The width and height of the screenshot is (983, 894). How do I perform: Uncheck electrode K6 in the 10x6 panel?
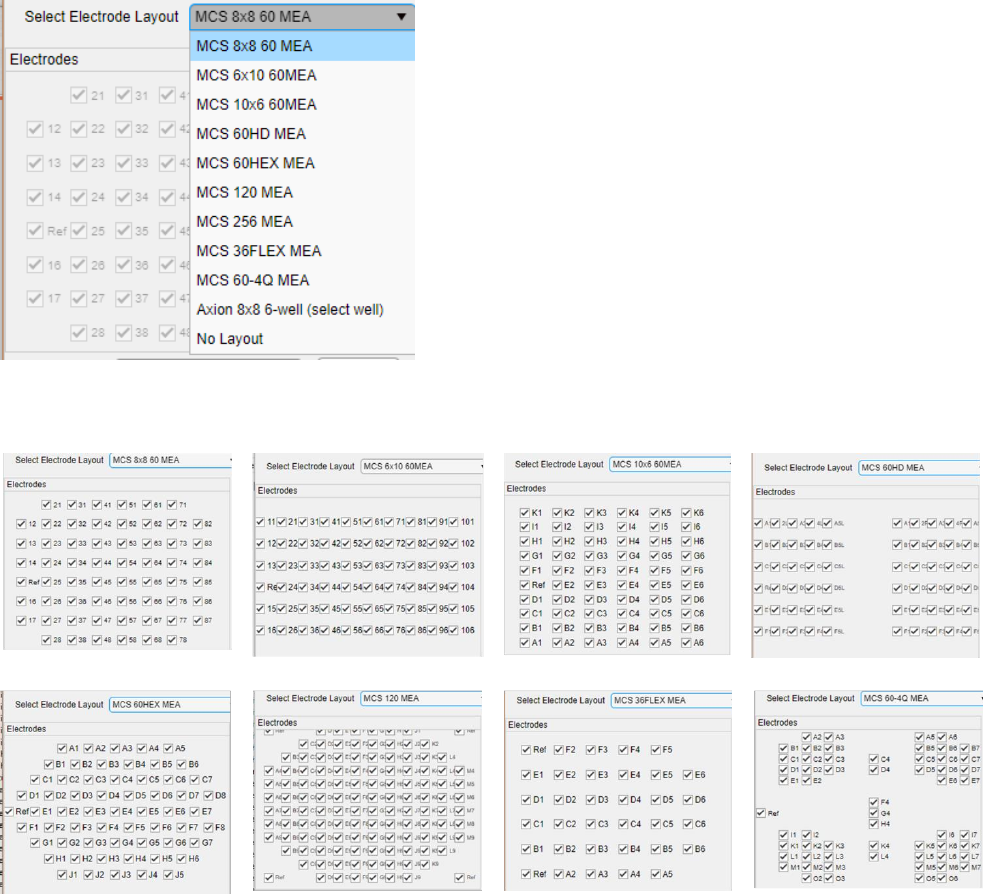coord(686,513)
